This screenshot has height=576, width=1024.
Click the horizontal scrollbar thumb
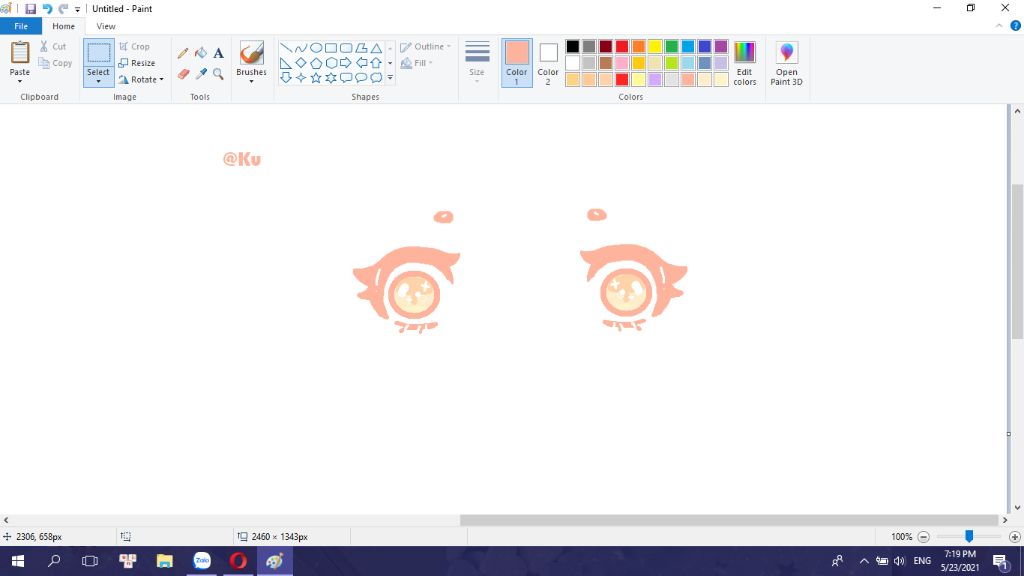729,520
